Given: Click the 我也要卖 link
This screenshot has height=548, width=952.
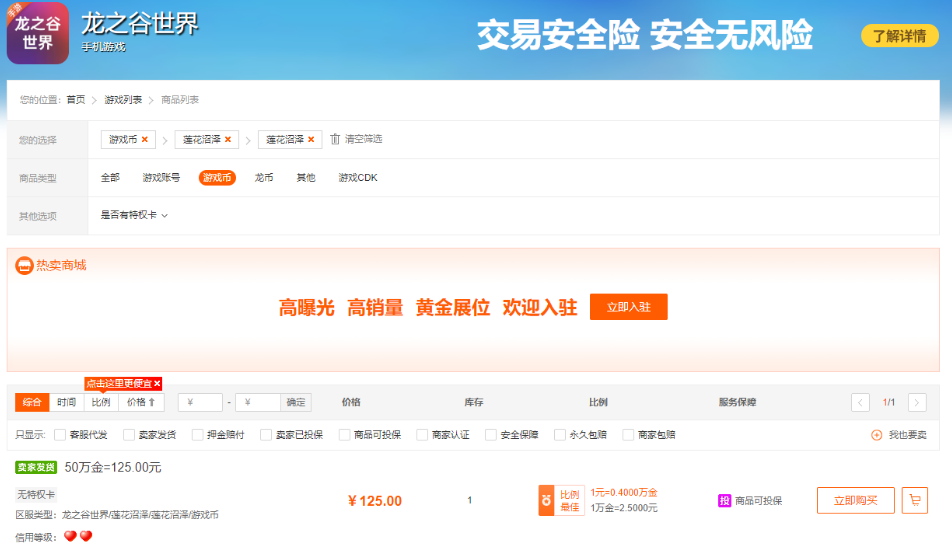Looking at the screenshot, I should coord(908,435).
